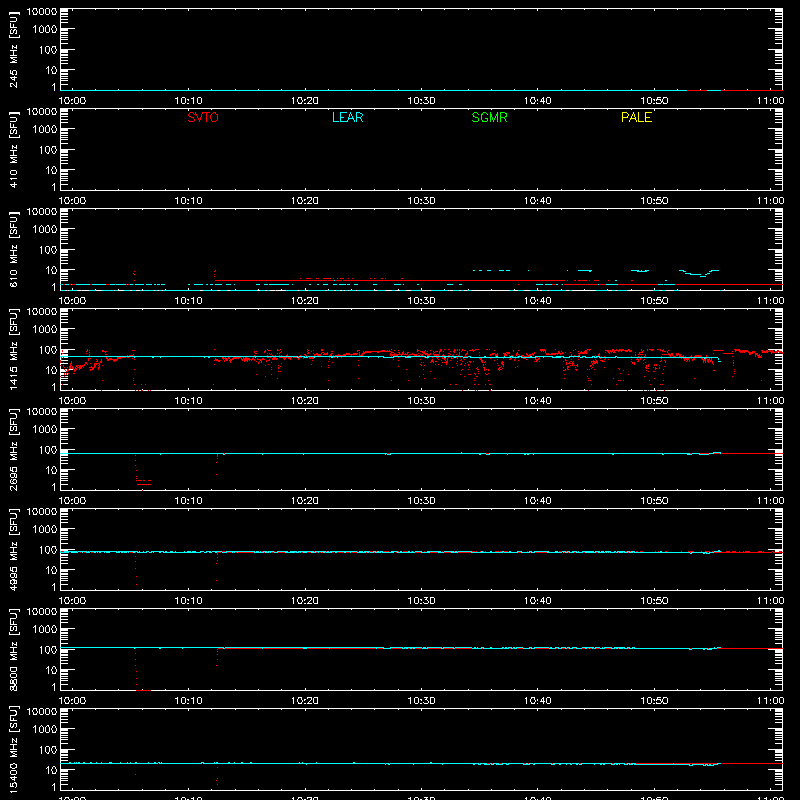This screenshot has height=800, width=800.
Task: Click 10:10 time label below 2695 MHz panel
Action: pyautogui.click(x=189, y=501)
